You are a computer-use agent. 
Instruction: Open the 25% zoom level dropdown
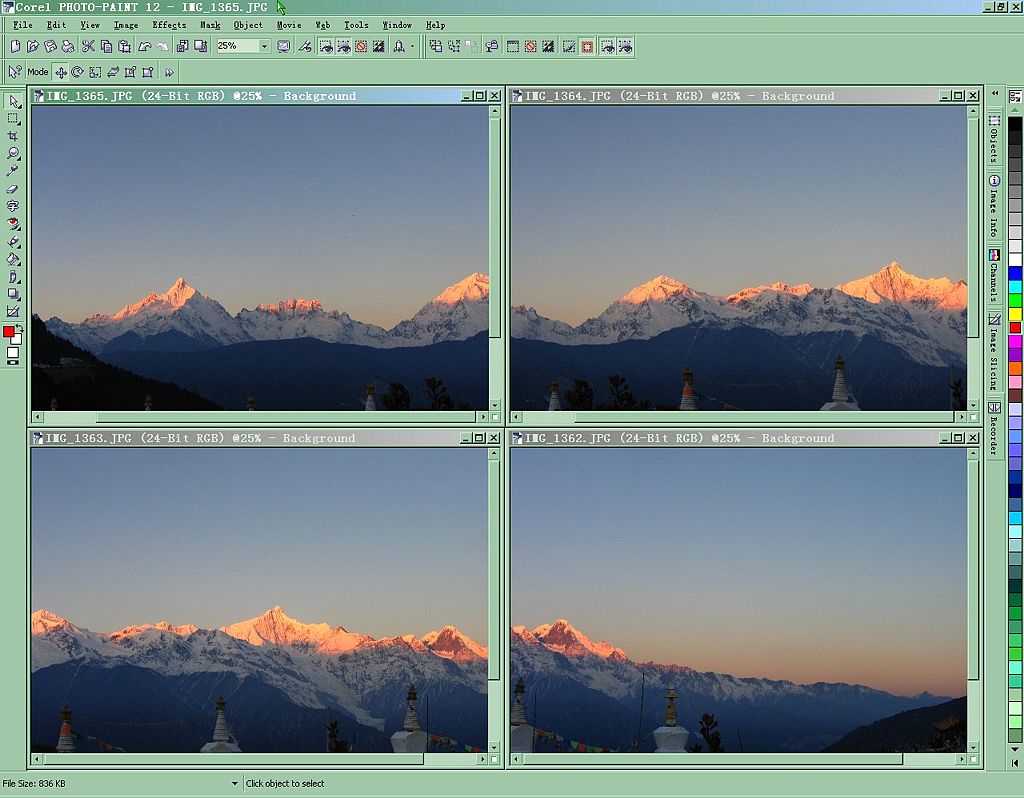[264, 46]
